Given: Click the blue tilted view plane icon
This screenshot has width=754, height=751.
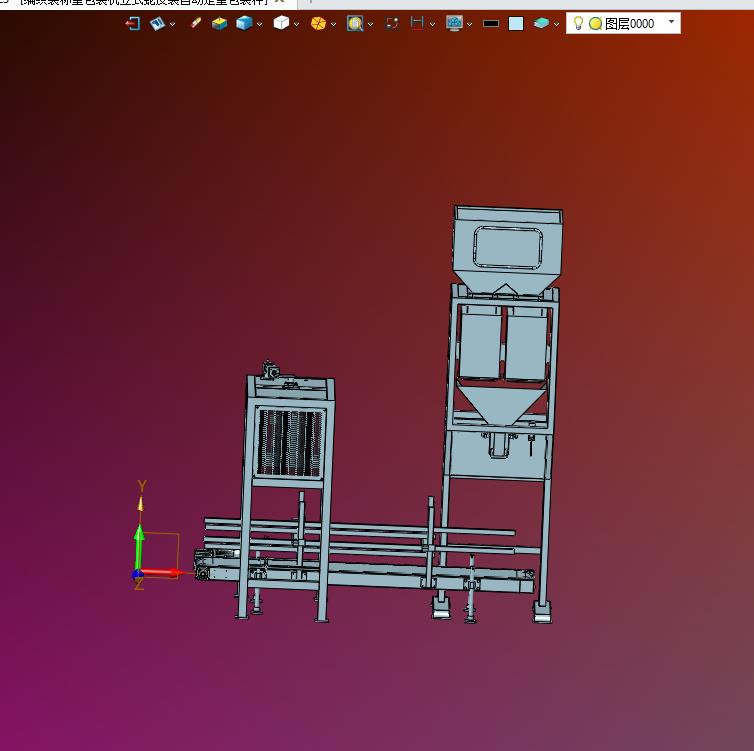Looking at the screenshot, I should [158, 23].
